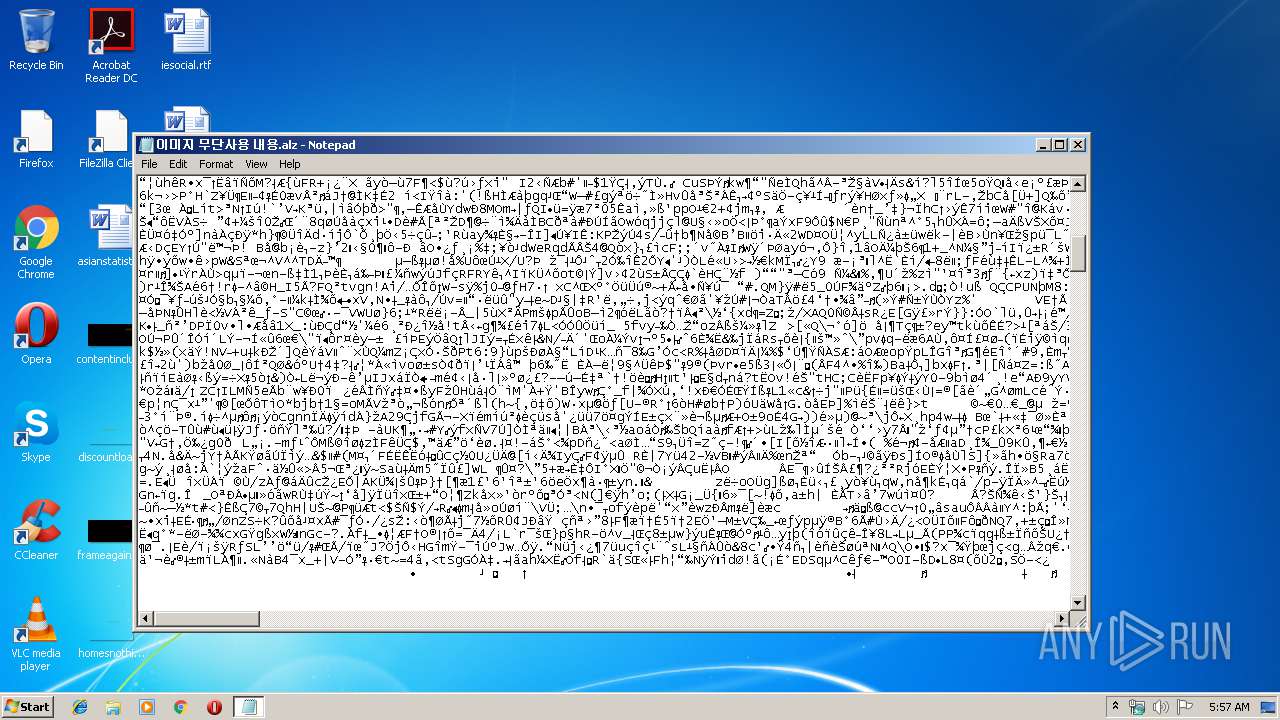Click the Notepad taskbar button
Image resolution: width=1280 pixels, height=720 pixels.
[248, 707]
